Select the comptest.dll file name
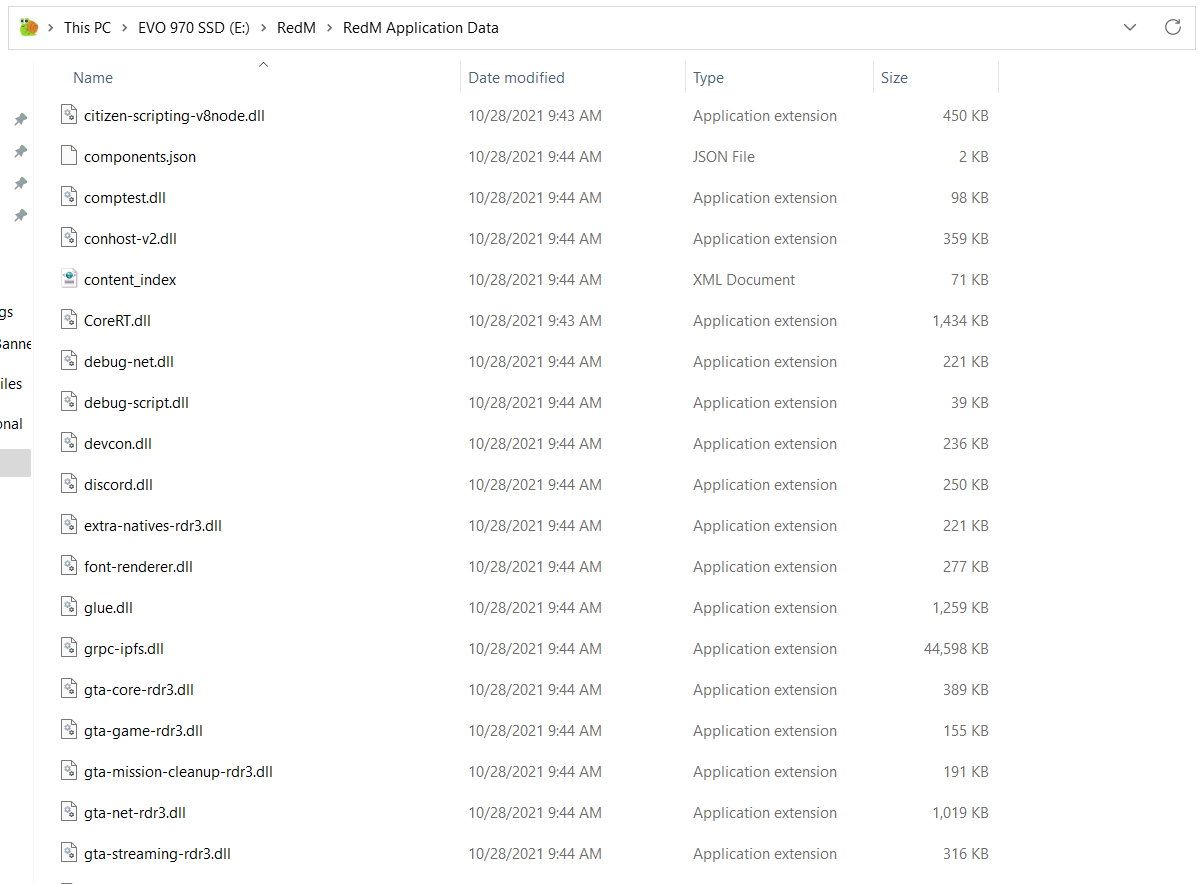 pyautogui.click(x=125, y=197)
